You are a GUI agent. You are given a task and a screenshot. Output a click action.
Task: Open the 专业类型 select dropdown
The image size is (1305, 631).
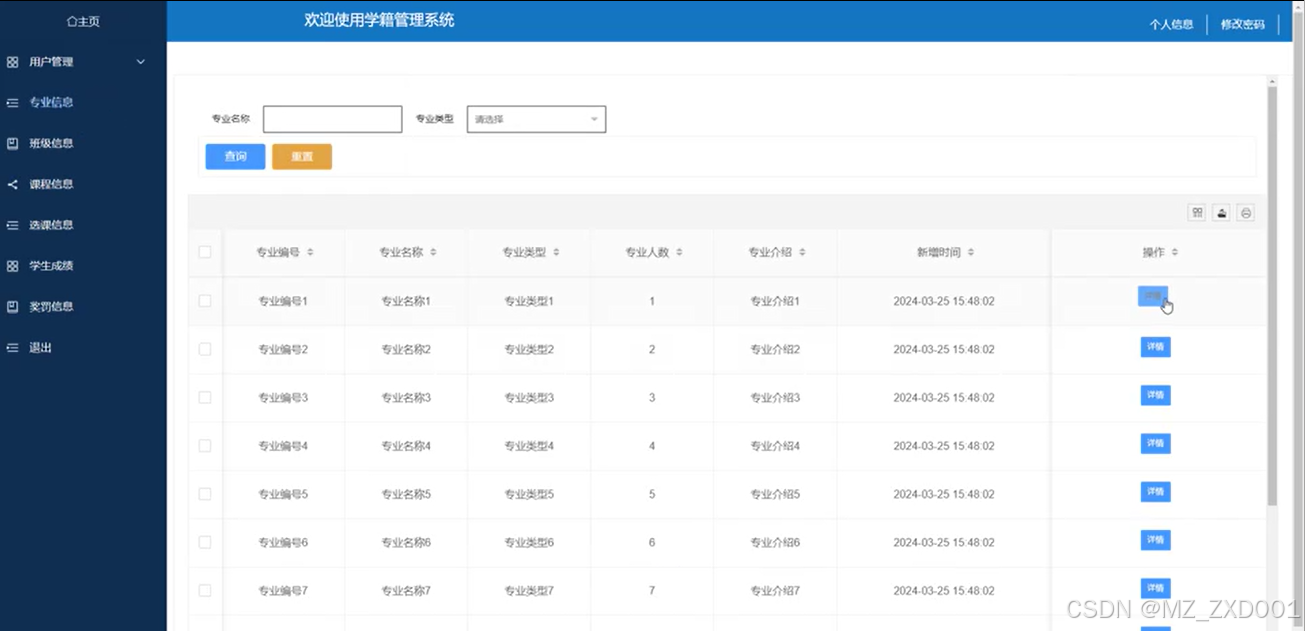coord(537,119)
